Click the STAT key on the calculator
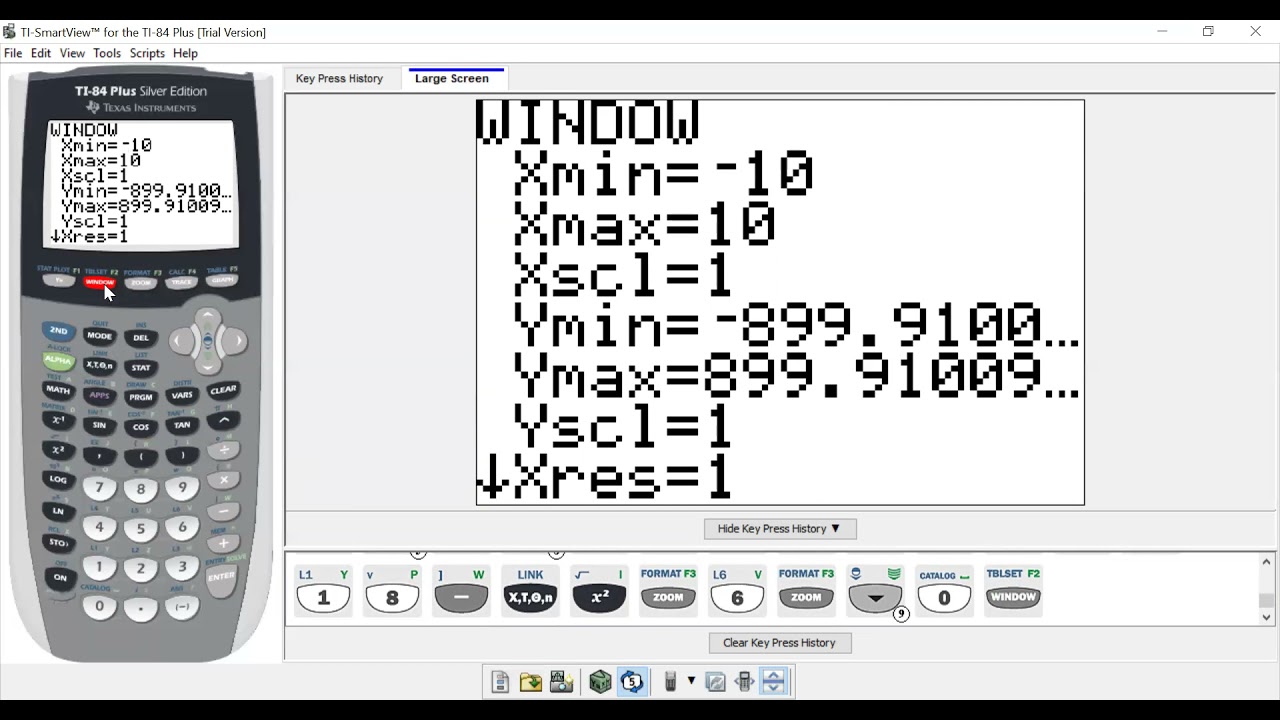Viewport: 1280px width, 720px height. pos(141,368)
